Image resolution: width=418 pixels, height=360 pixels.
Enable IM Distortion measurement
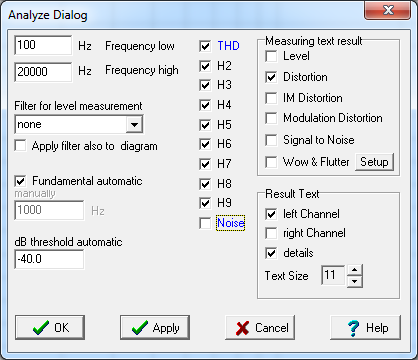pos(271,98)
